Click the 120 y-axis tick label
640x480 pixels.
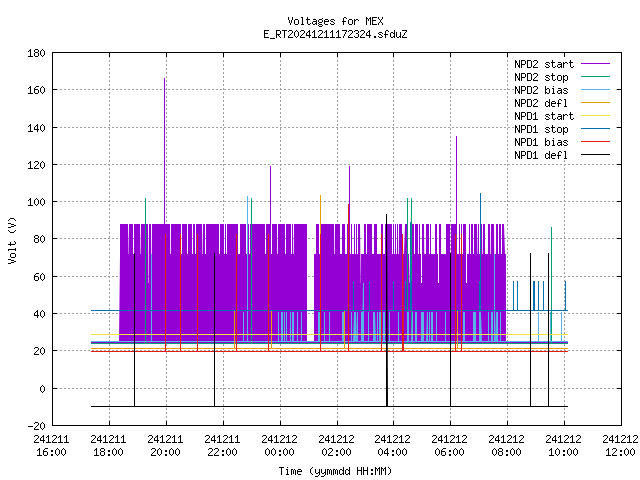coord(36,165)
